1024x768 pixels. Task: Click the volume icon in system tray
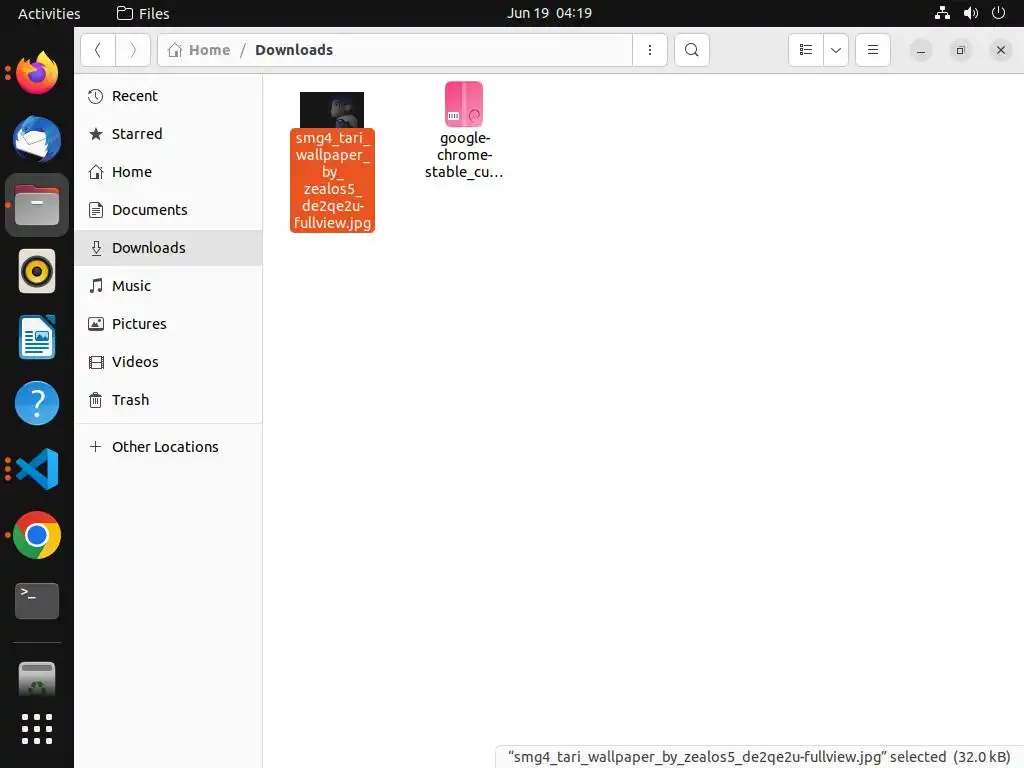pos(971,13)
